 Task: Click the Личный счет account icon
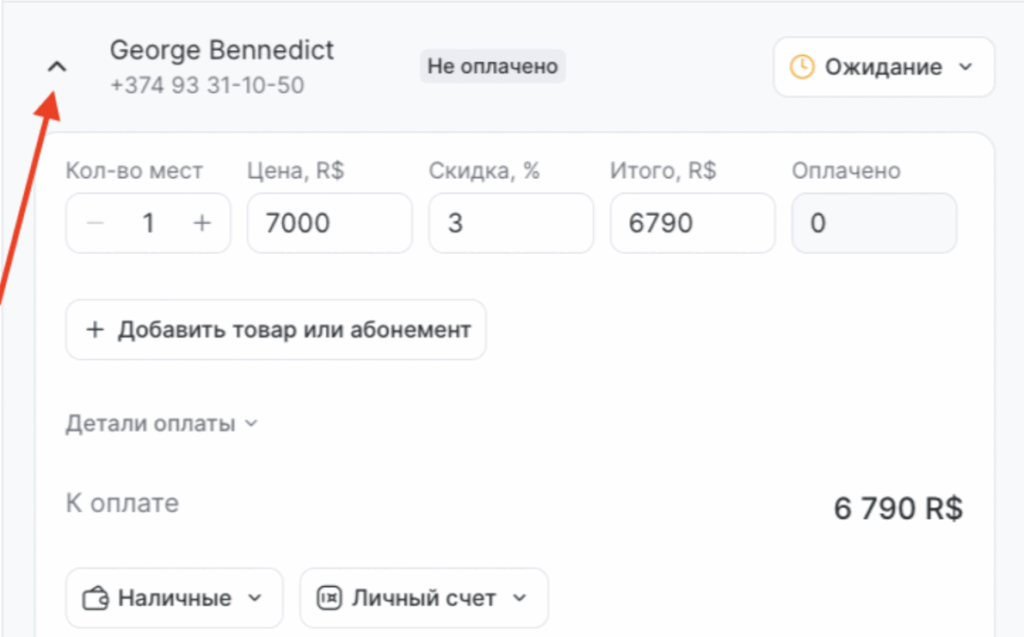[329, 598]
